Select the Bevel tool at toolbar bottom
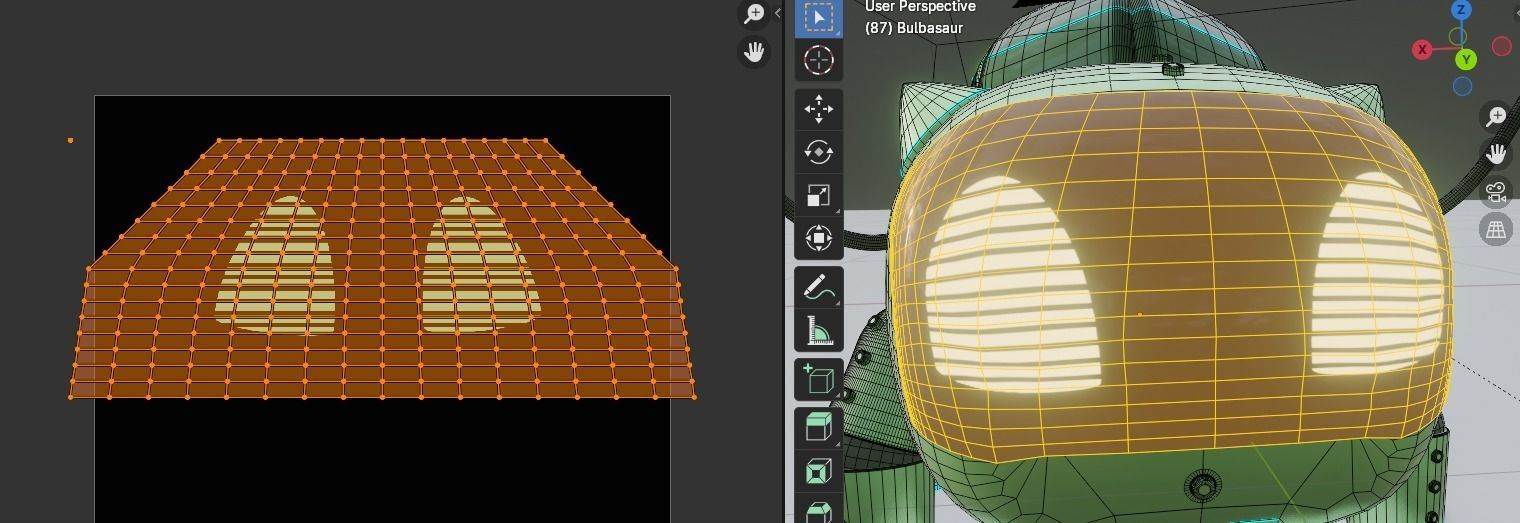Image resolution: width=1520 pixels, height=523 pixels. pyautogui.click(x=818, y=510)
